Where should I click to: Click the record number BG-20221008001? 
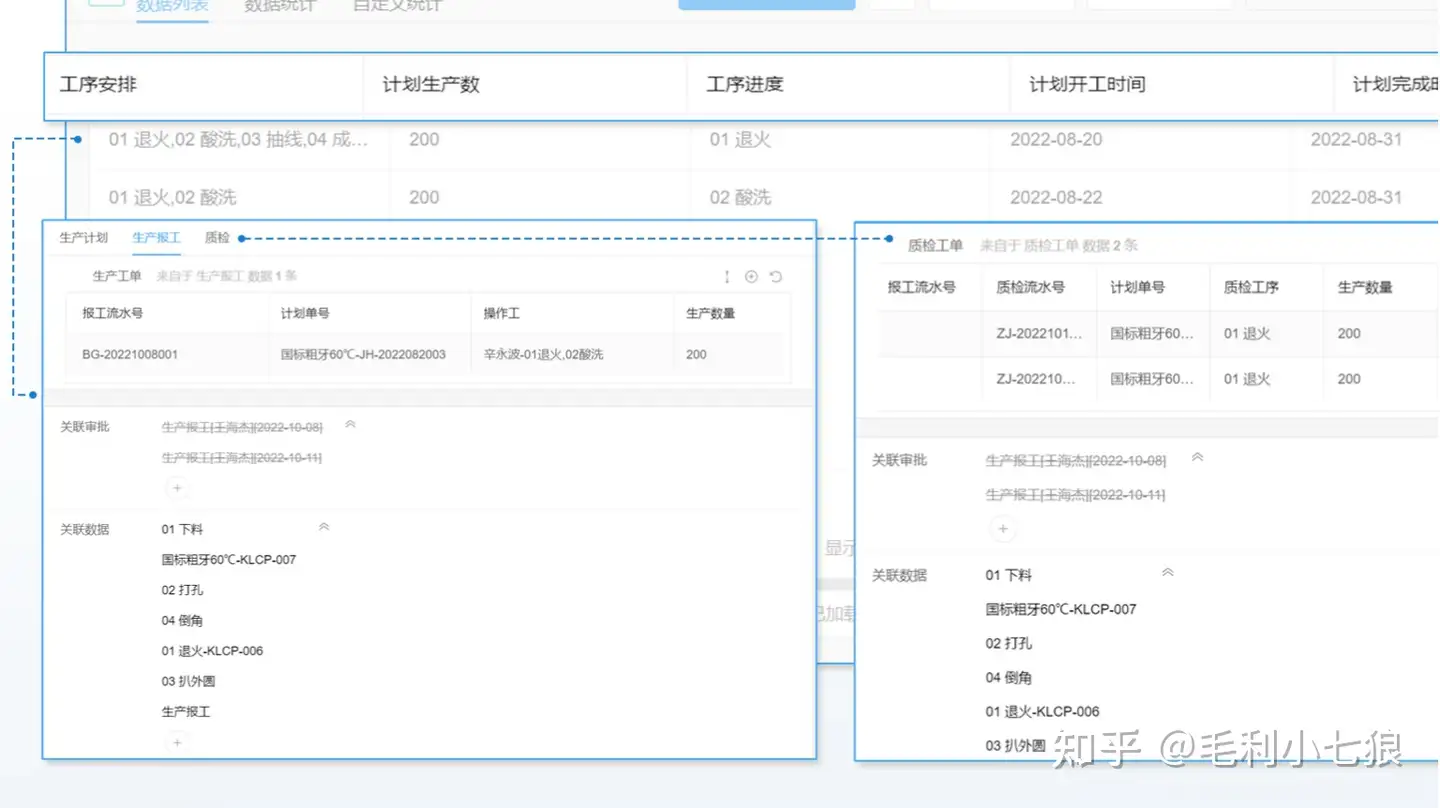tap(130, 354)
